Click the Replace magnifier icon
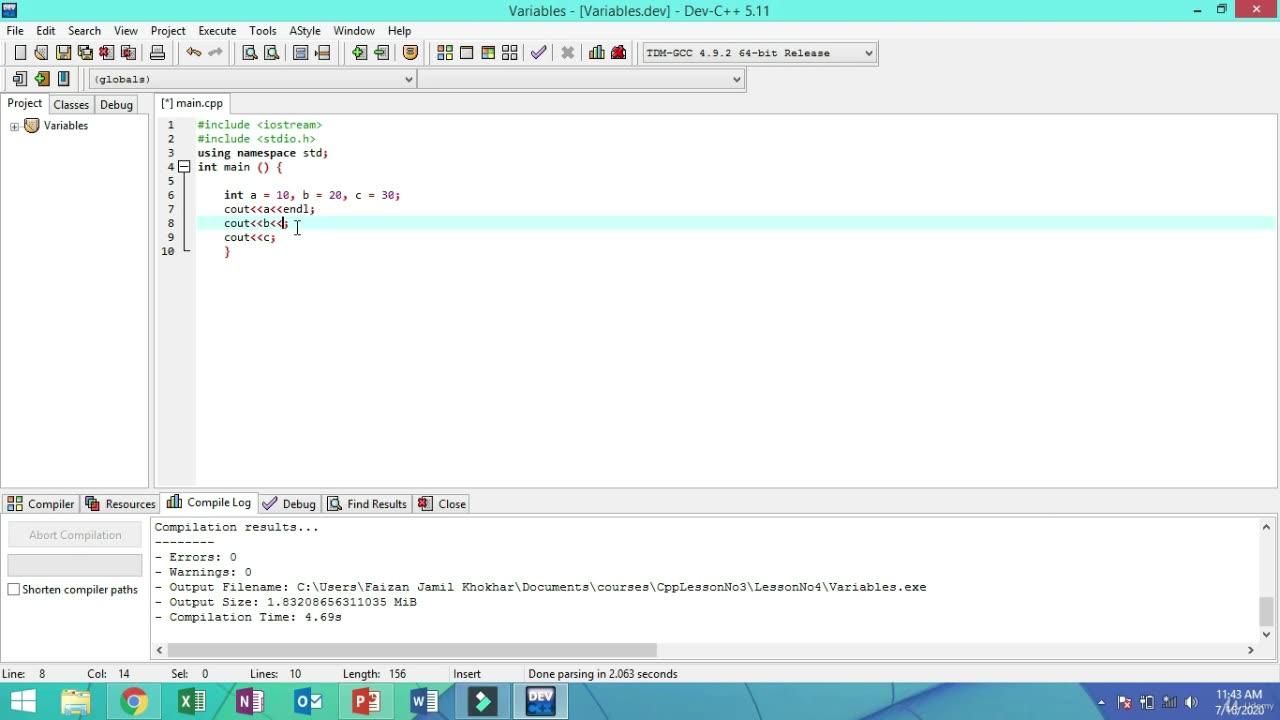The width and height of the screenshot is (1280, 720). [x=271, y=53]
